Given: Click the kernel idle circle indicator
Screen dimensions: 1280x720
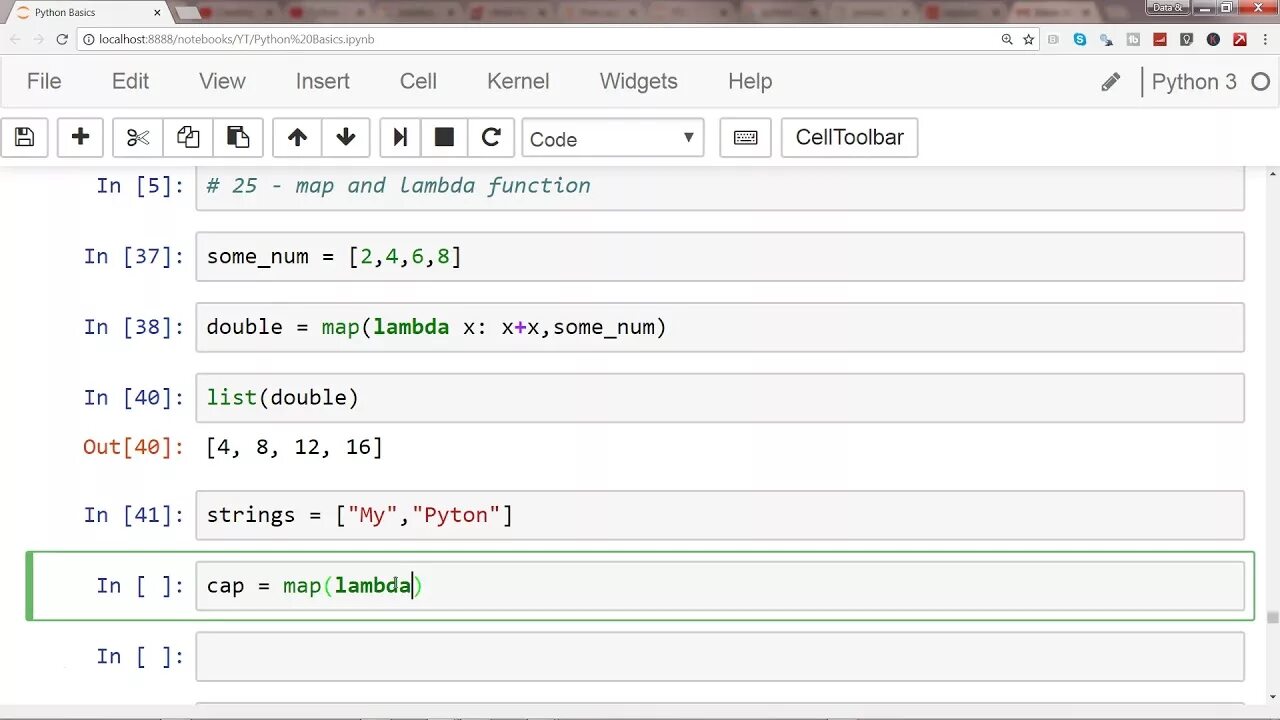Looking at the screenshot, I should pos(1261,82).
